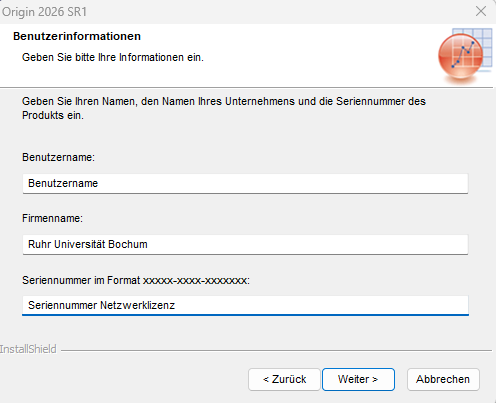The height and width of the screenshot is (403, 496).
Task: Focus the Benutzername input field
Action: [245, 183]
